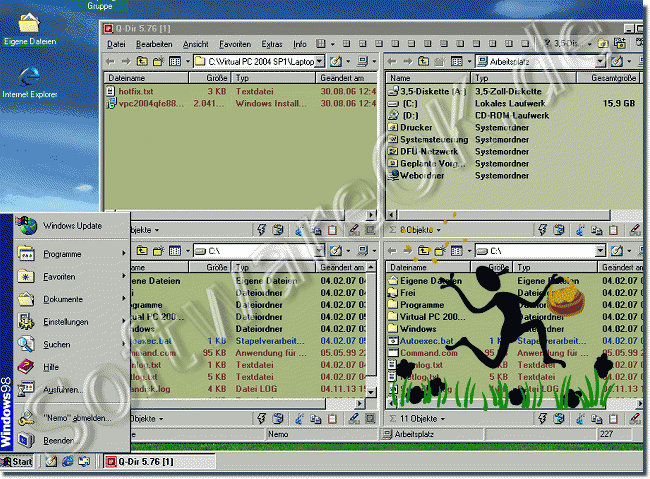Click the globe icon in the bottom-left status bar
The image size is (650, 479).
[x=278, y=419]
